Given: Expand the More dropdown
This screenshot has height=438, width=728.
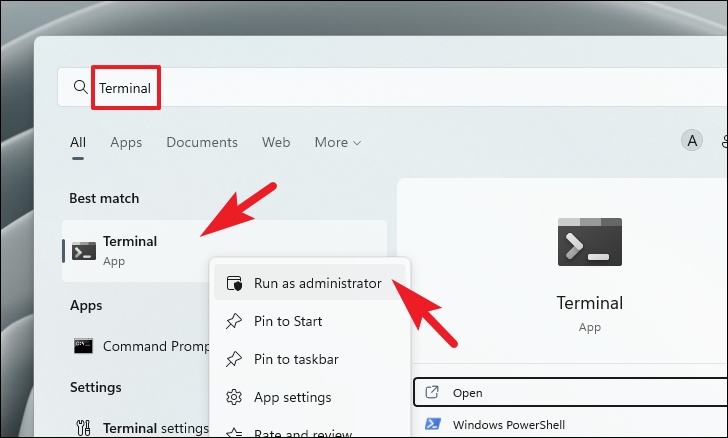Looking at the screenshot, I should (x=338, y=142).
